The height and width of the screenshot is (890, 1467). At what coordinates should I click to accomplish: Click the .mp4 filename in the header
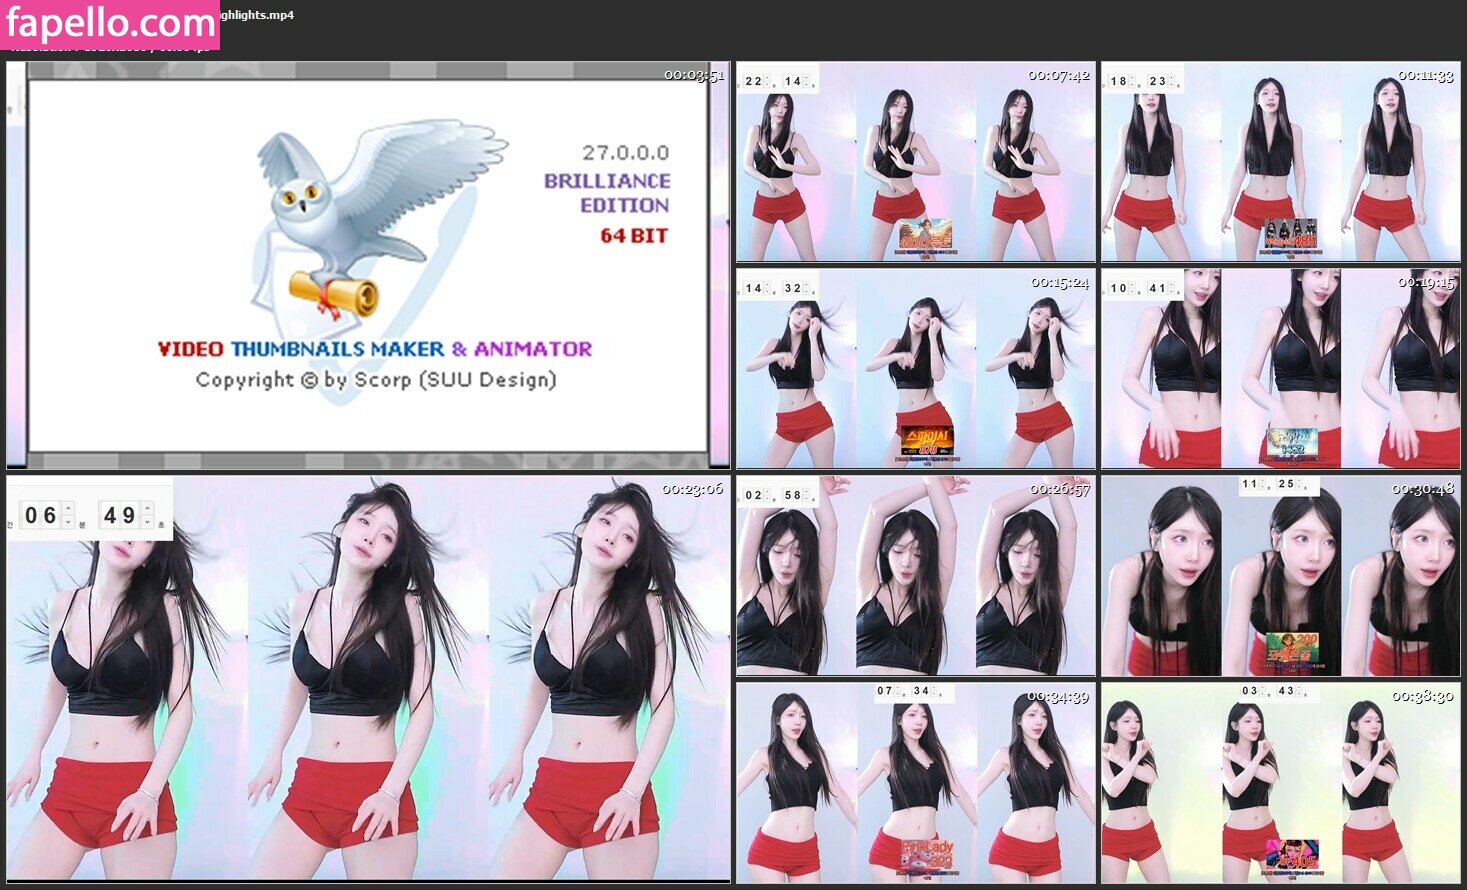tap(257, 15)
